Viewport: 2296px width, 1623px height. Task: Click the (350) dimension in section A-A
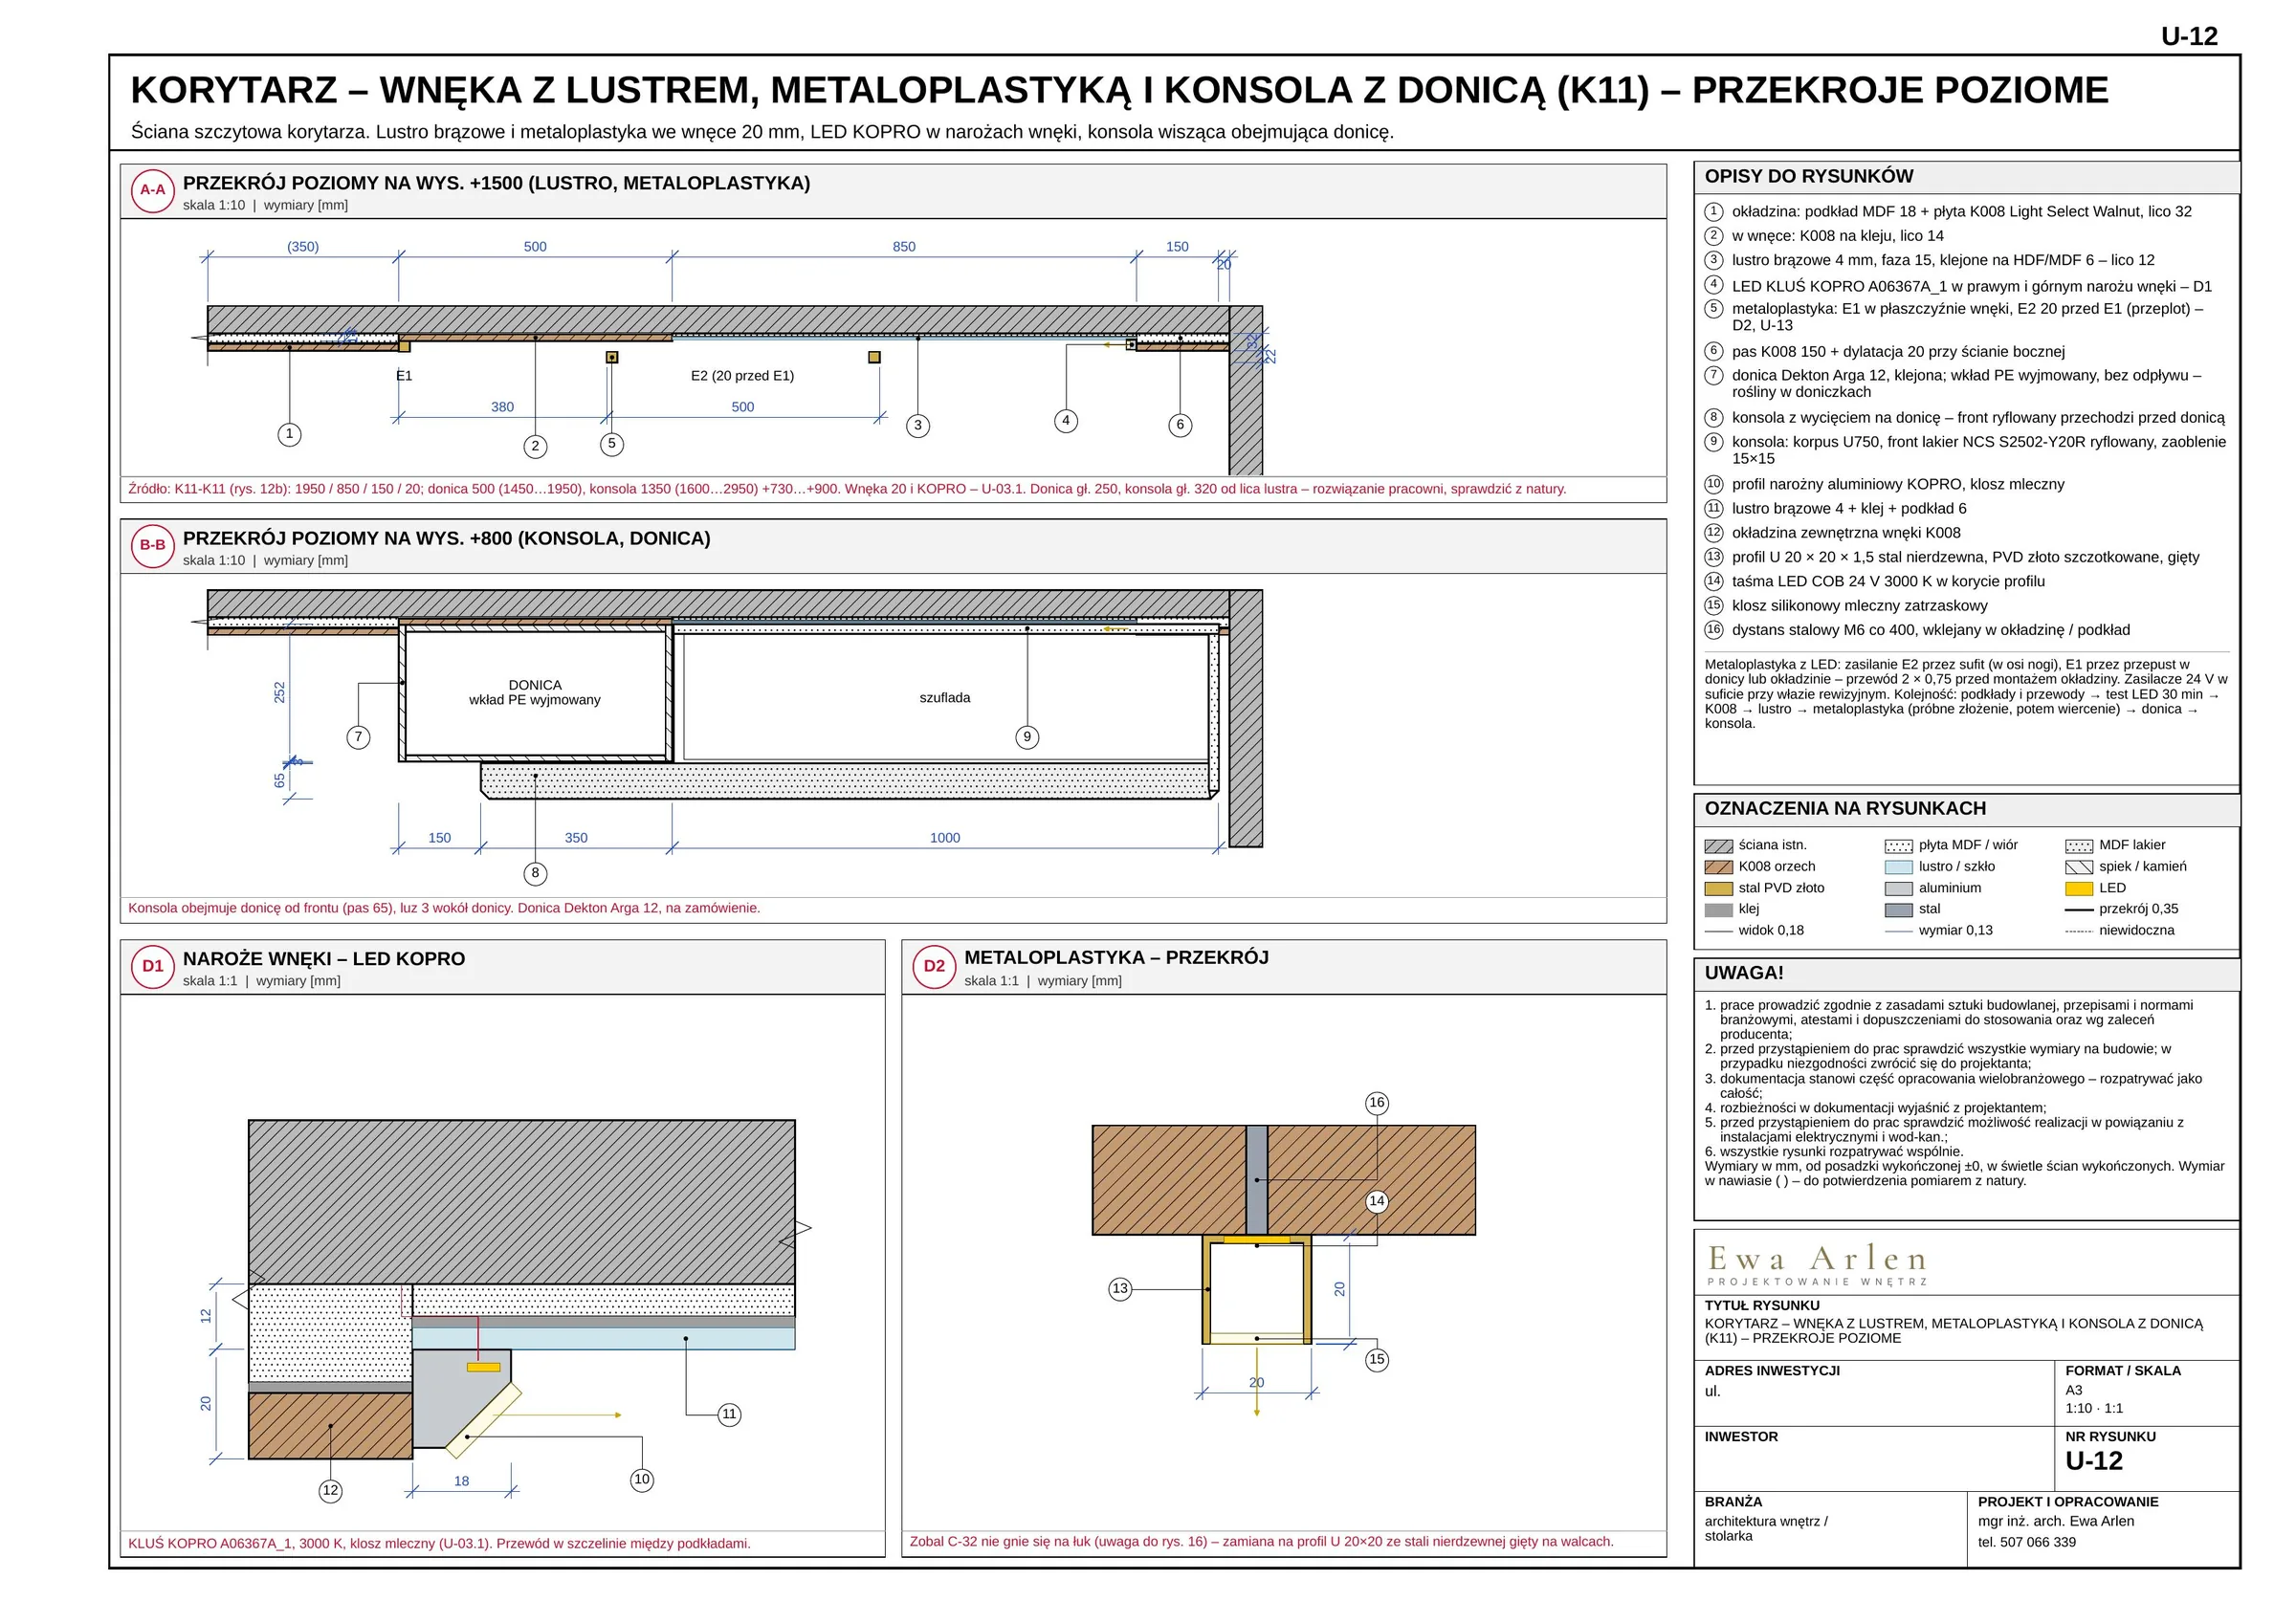pyautogui.click(x=303, y=247)
